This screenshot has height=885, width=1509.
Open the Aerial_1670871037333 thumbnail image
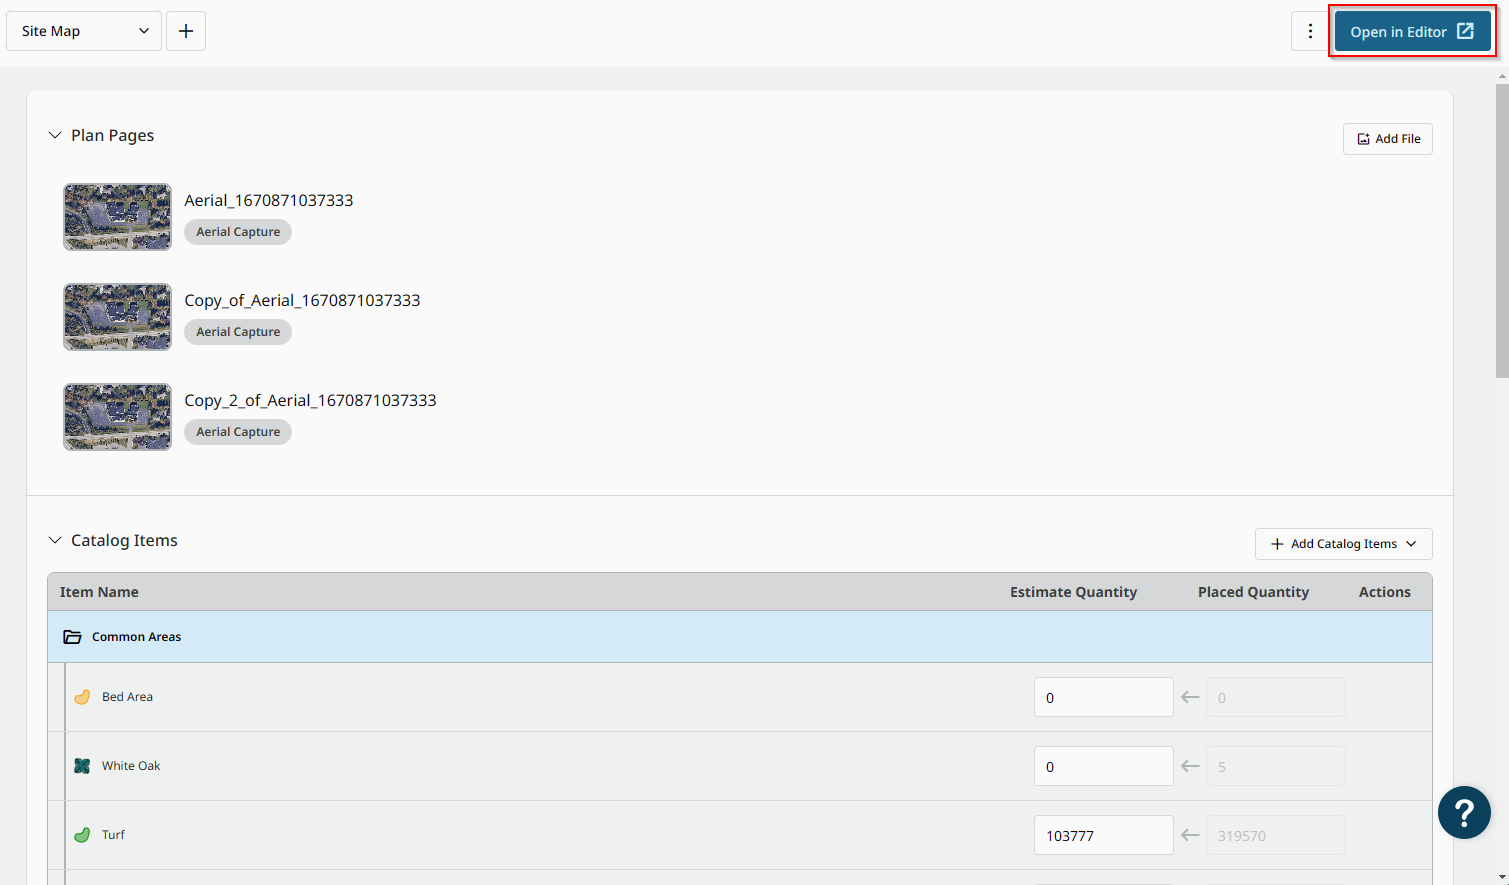117,217
